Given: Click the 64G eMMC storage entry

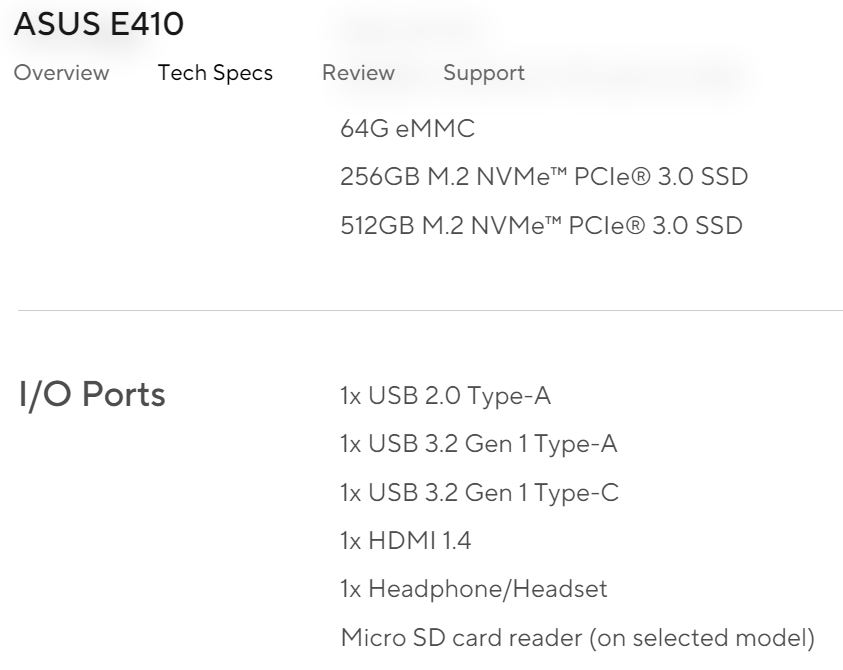Looking at the screenshot, I should (x=408, y=129).
